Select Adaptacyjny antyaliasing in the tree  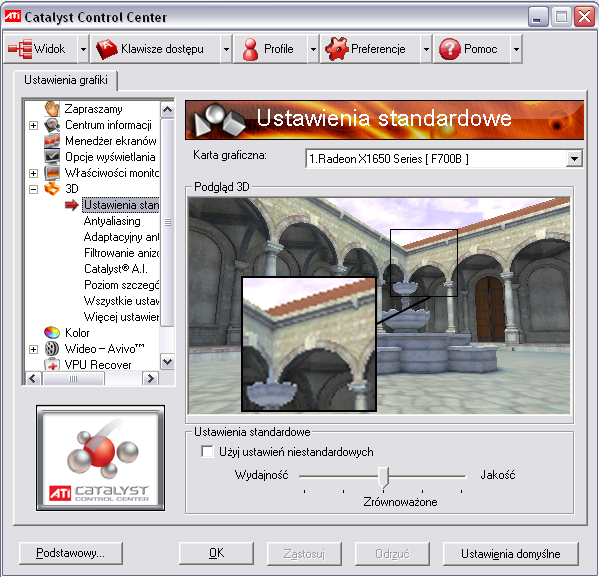121,237
